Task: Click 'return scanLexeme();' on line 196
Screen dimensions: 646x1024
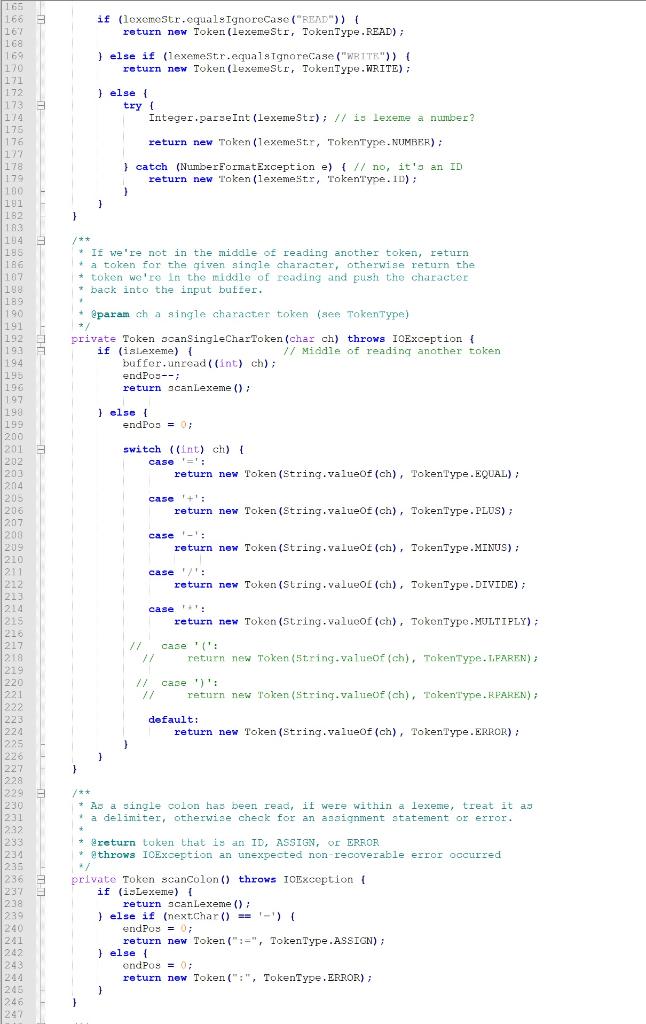Action: coord(186,388)
